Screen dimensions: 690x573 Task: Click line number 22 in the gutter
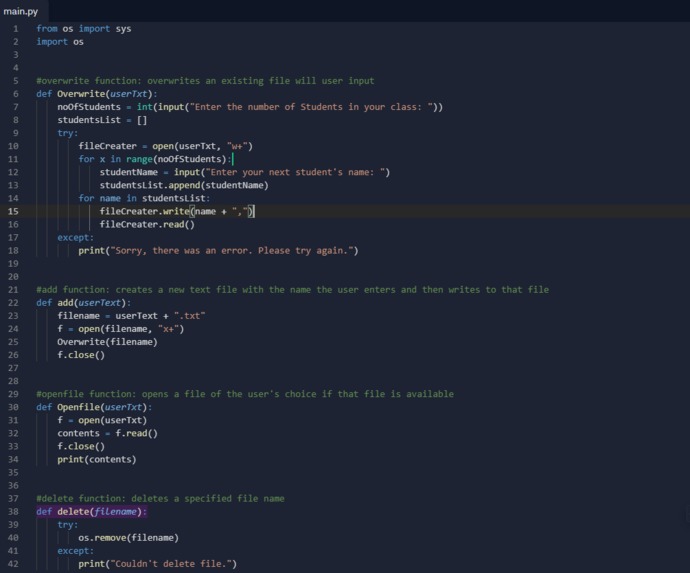13,303
